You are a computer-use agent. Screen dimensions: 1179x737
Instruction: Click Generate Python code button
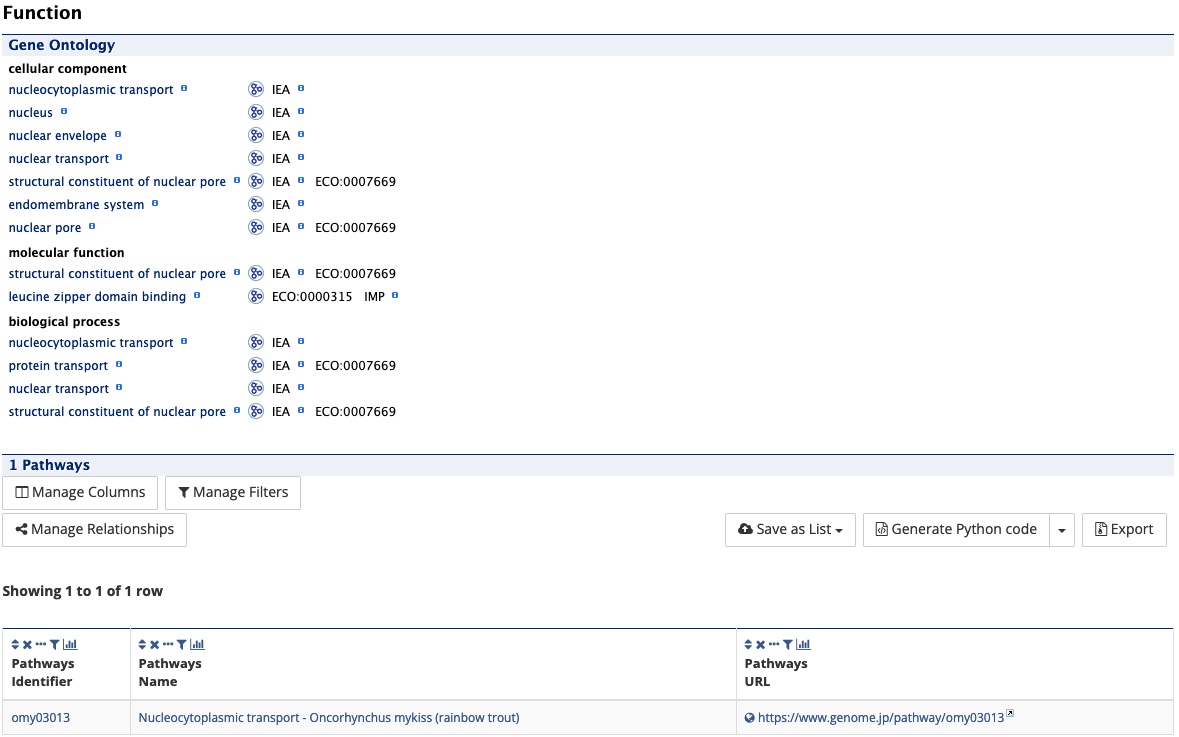coord(956,529)
